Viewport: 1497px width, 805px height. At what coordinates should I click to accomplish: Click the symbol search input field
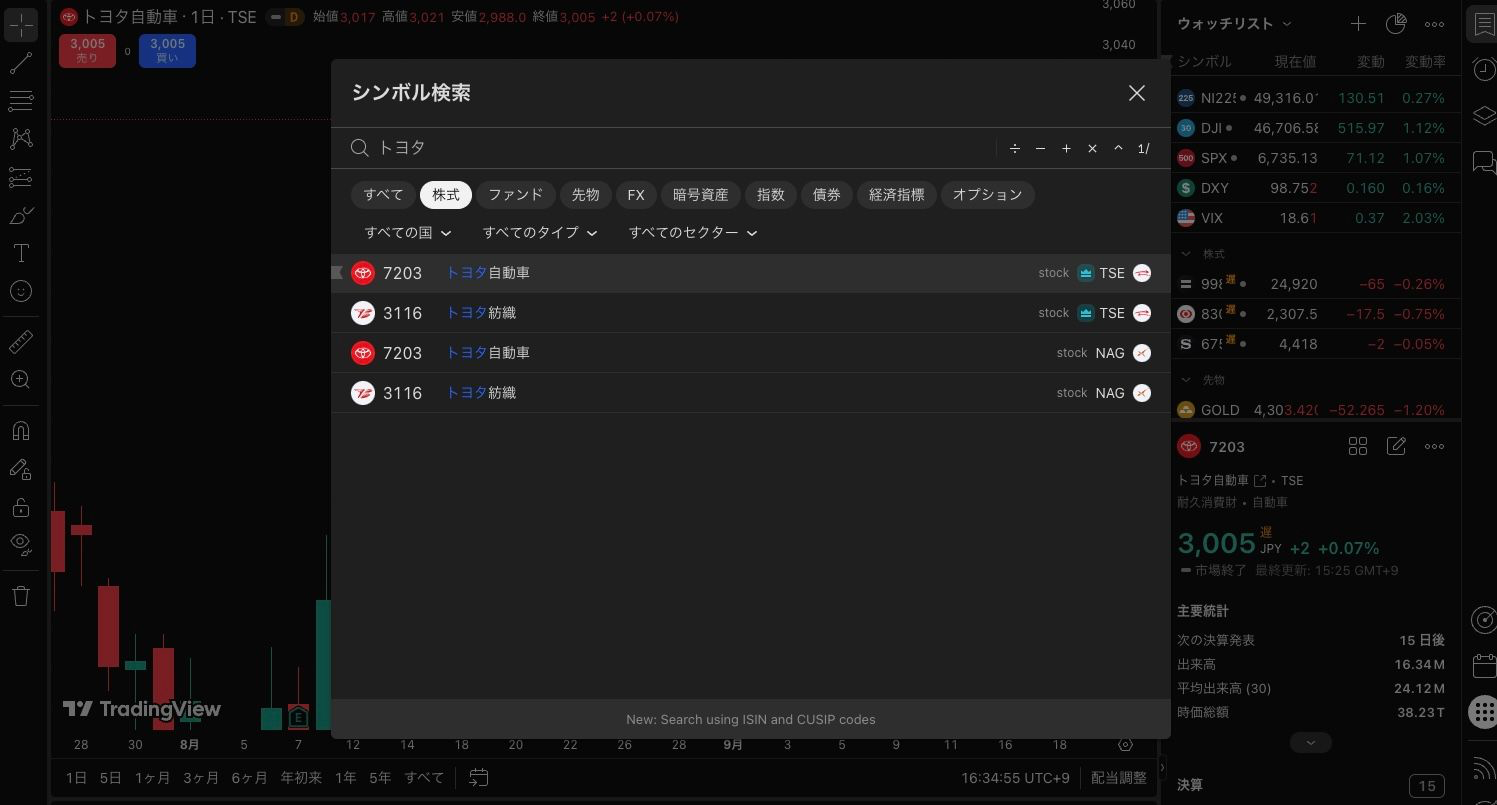coord(680,148)
